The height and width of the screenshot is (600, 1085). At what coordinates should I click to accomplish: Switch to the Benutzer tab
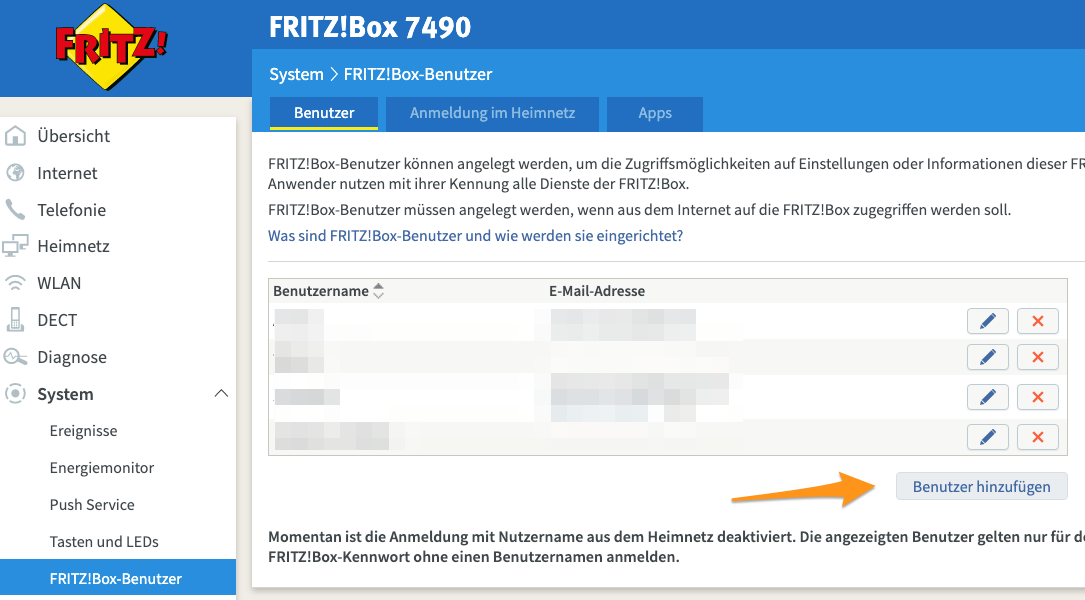324,113
